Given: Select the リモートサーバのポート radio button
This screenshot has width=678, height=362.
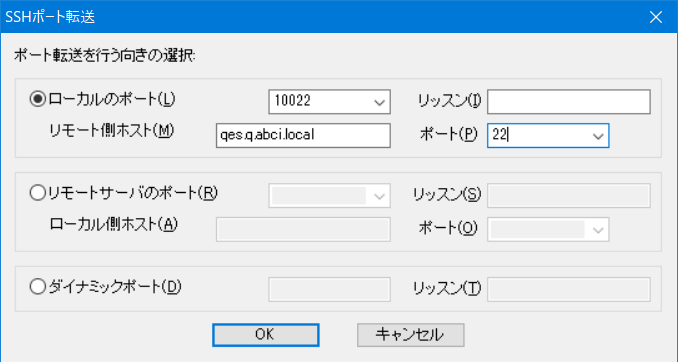Looking at the screenshot, I should [38, 193].
